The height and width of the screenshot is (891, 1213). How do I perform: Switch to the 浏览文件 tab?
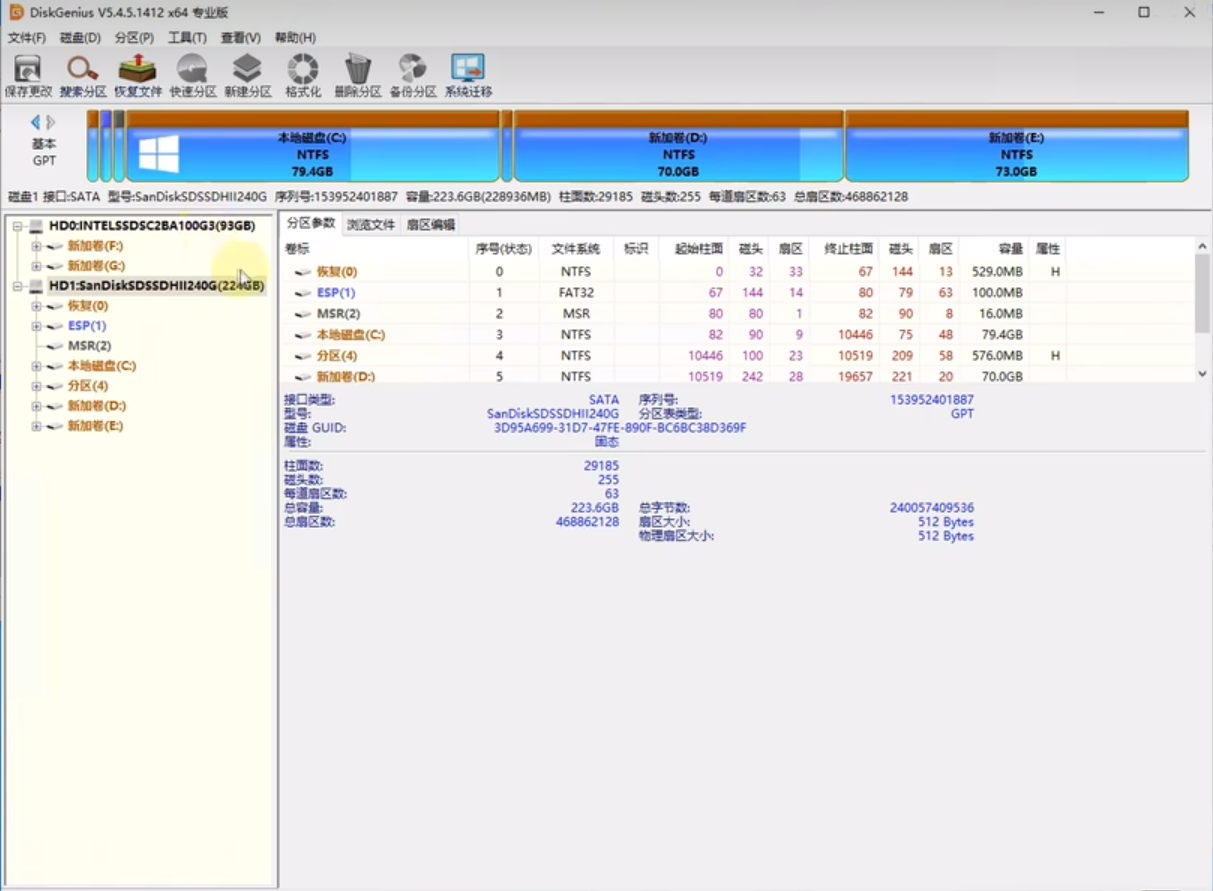click(x=371, y=225)
